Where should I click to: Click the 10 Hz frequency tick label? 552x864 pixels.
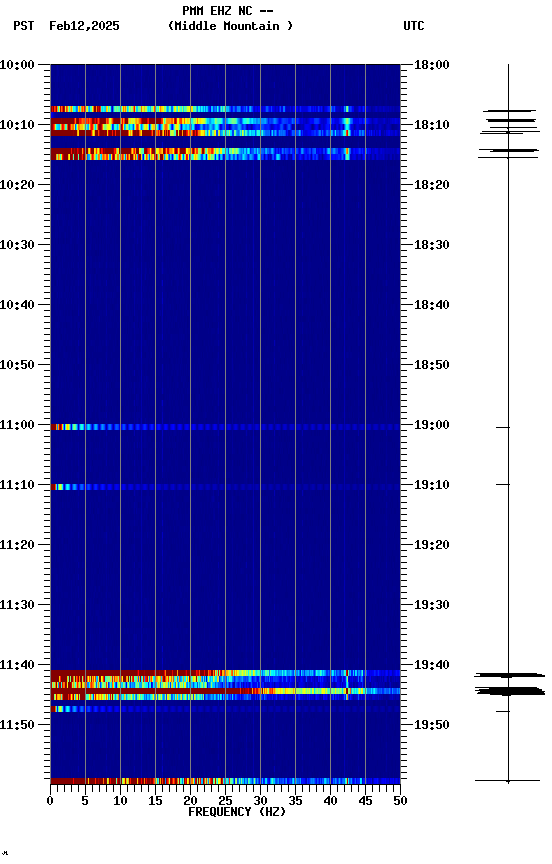120,801
